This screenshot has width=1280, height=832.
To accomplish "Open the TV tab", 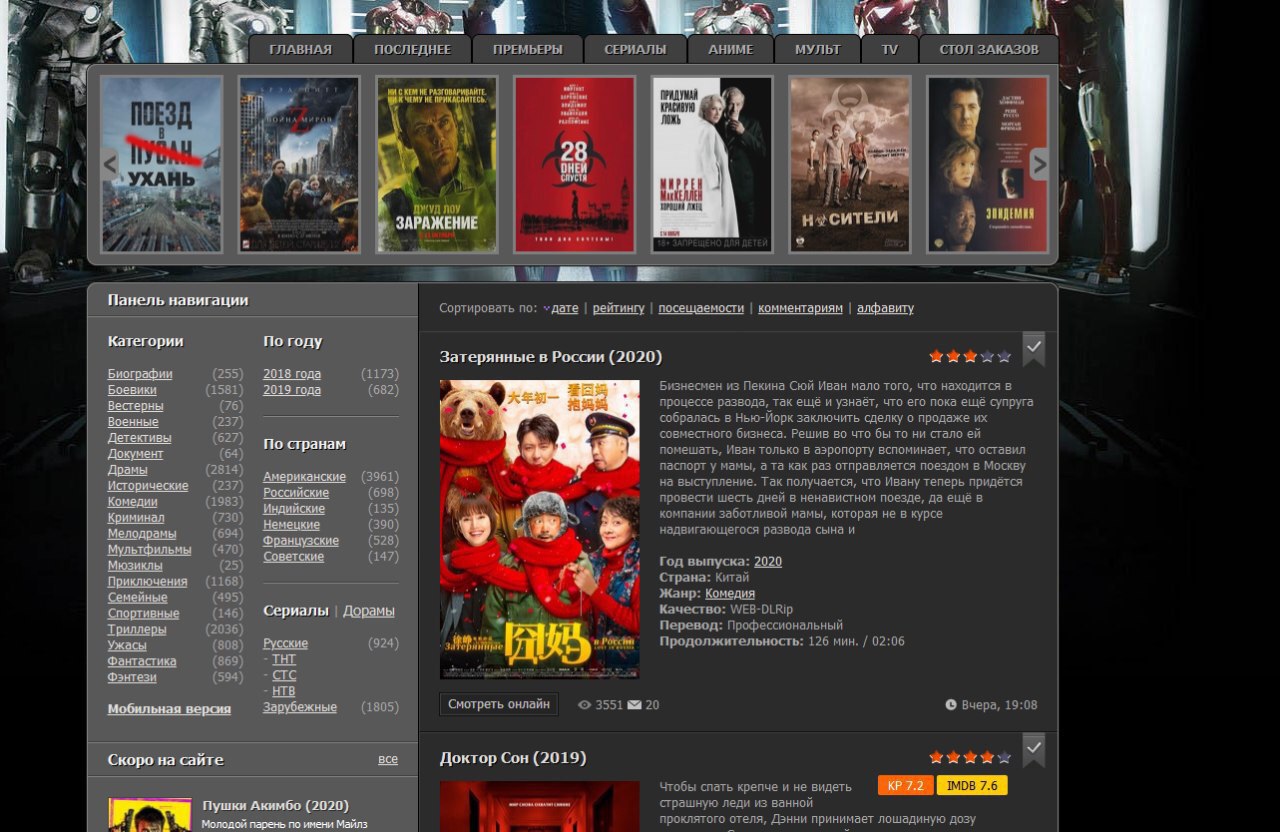I will 890,49.
